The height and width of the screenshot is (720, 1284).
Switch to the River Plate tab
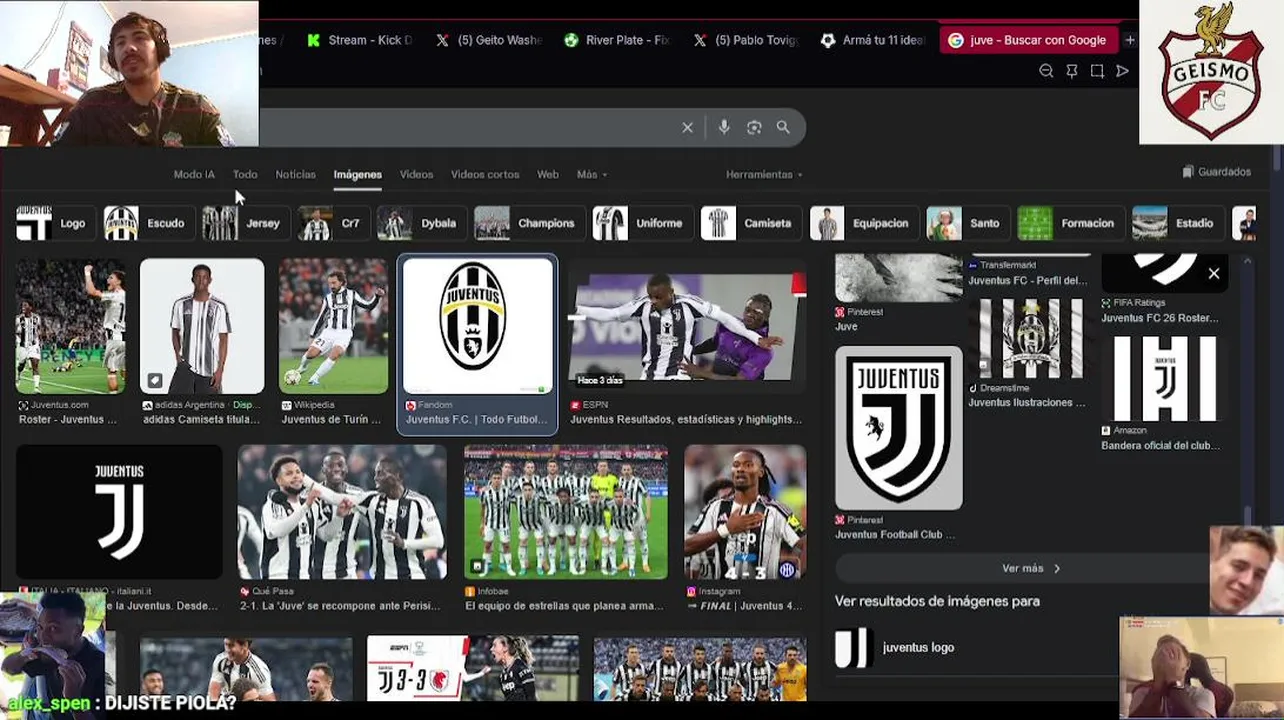pyautogui.click(x=617, y=40)
